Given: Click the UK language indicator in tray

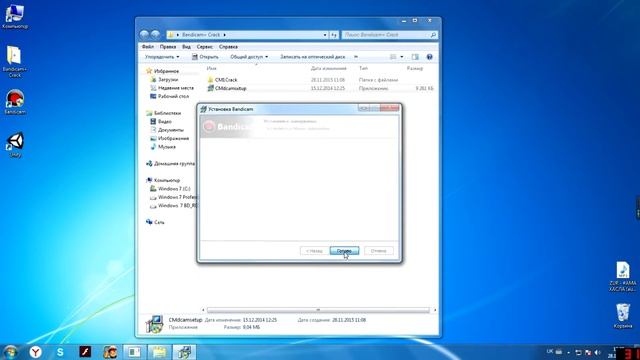Looking at the screenshot, I should pos(550,351).
